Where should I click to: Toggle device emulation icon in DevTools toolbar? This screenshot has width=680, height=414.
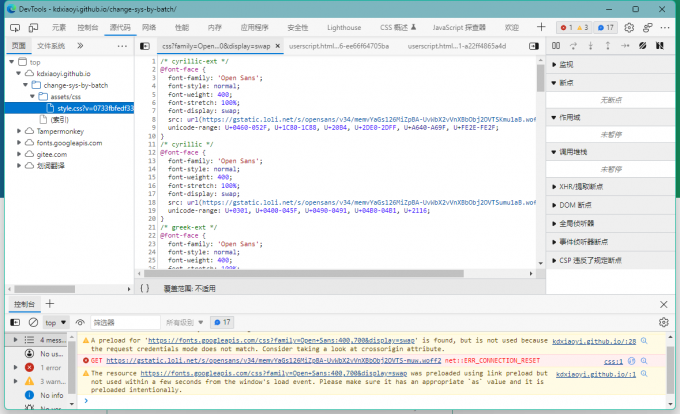[33, 28]
